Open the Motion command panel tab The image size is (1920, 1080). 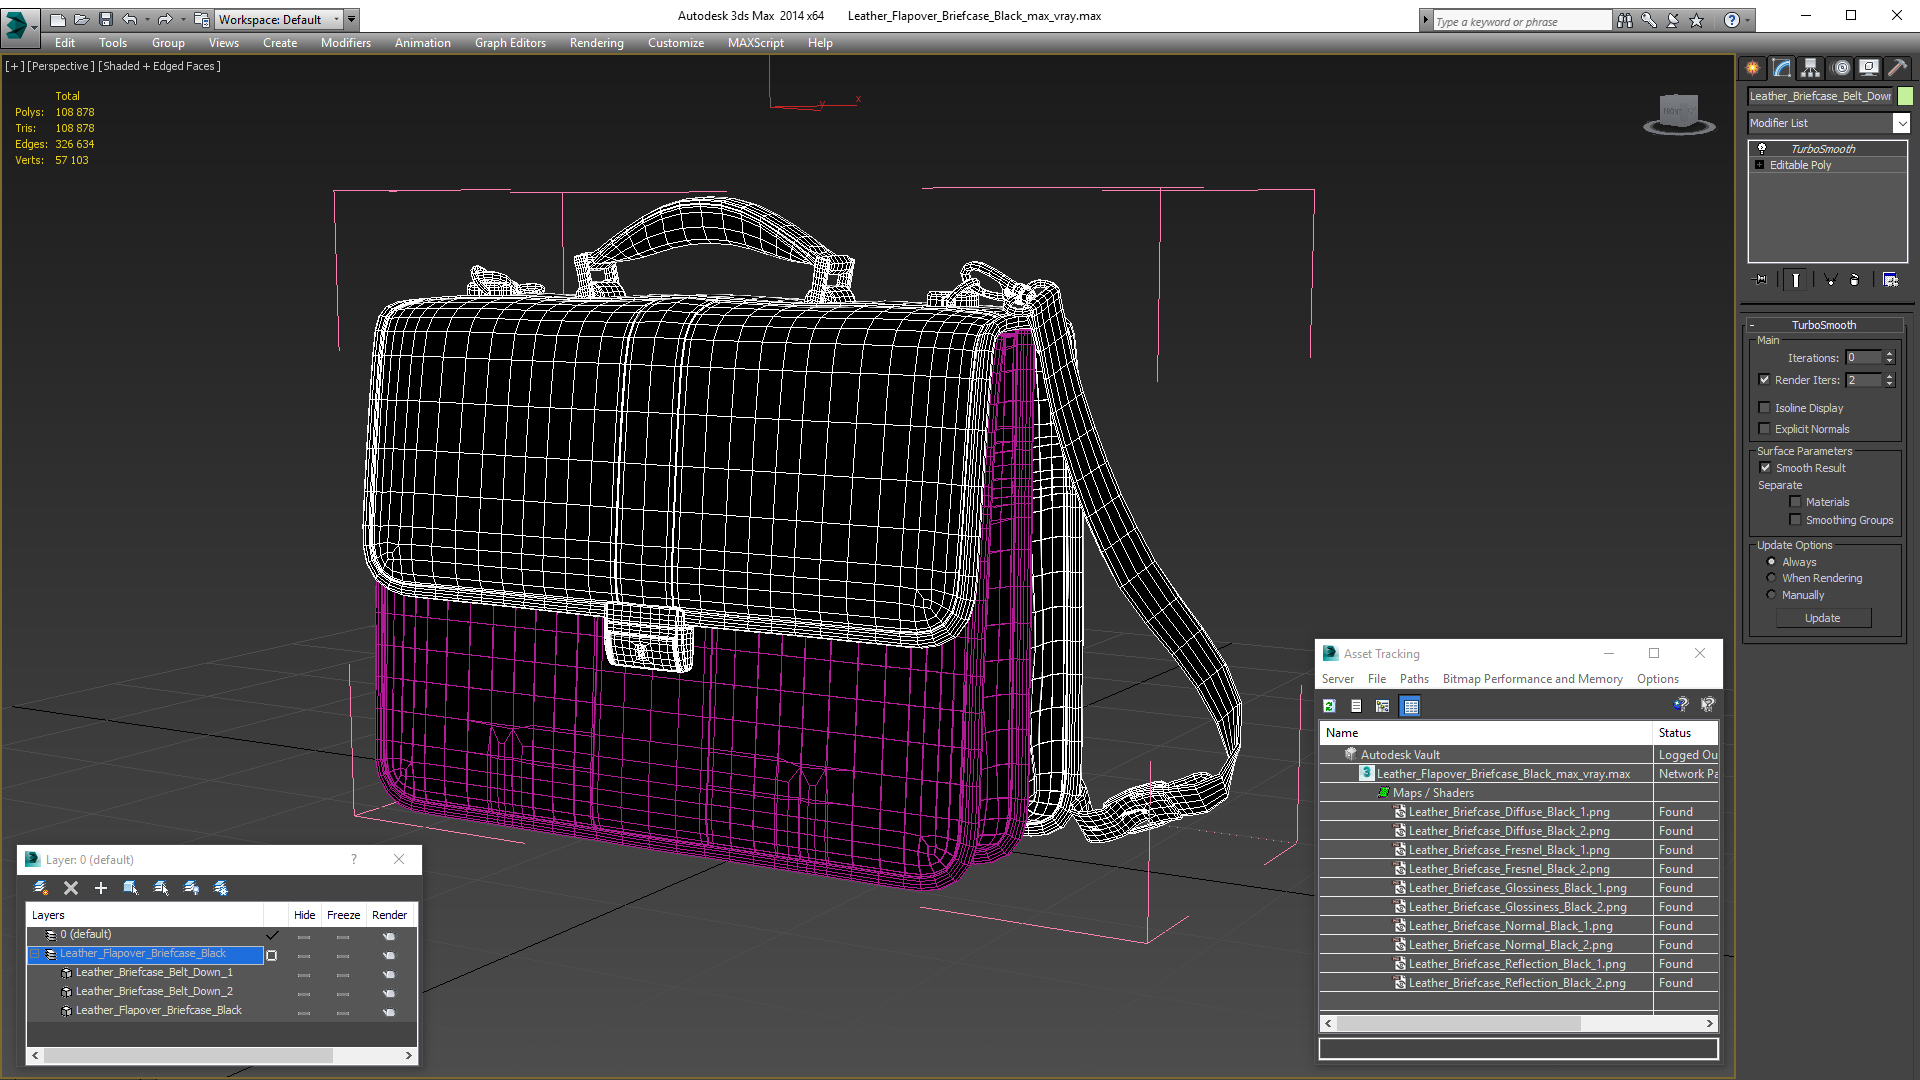click(1840, 68)
